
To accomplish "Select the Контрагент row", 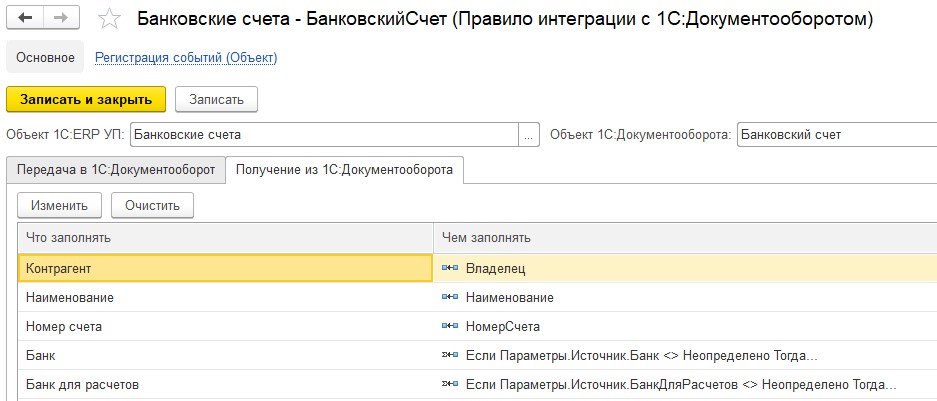I will [x=477, y=269].
